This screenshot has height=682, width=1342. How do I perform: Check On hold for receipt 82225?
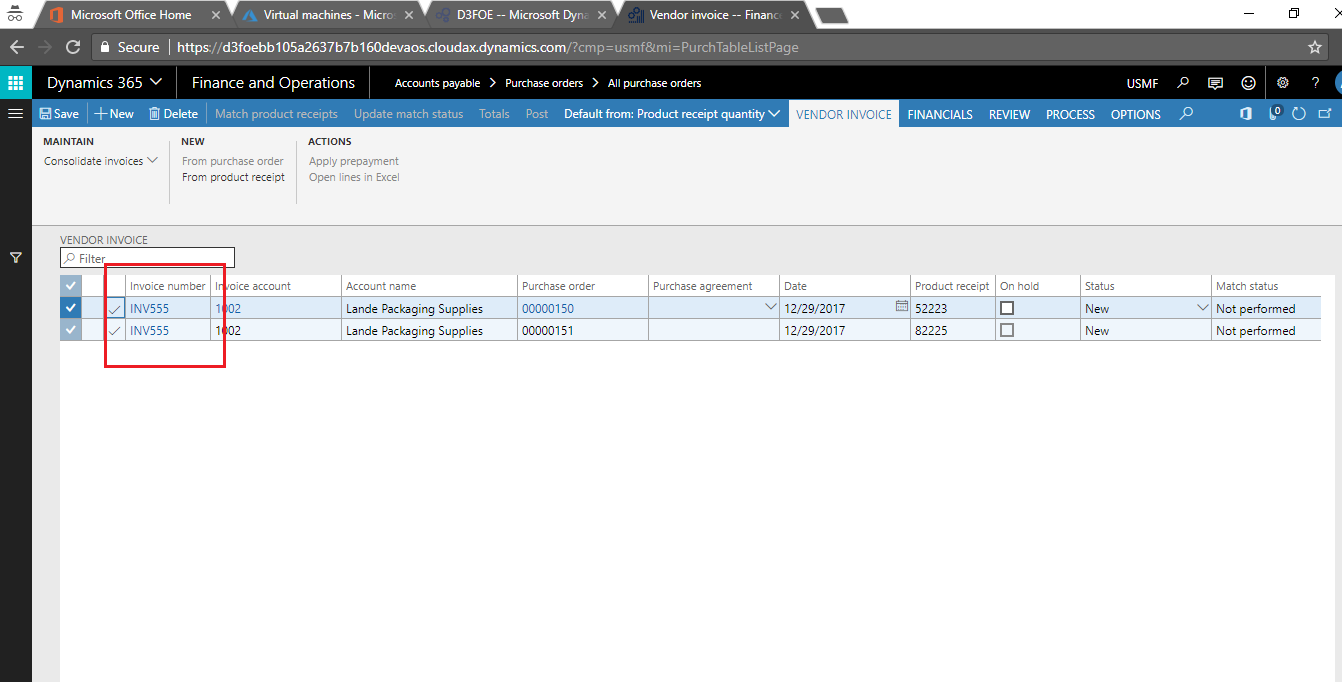pyautogui.click(x=1007, y=330)
